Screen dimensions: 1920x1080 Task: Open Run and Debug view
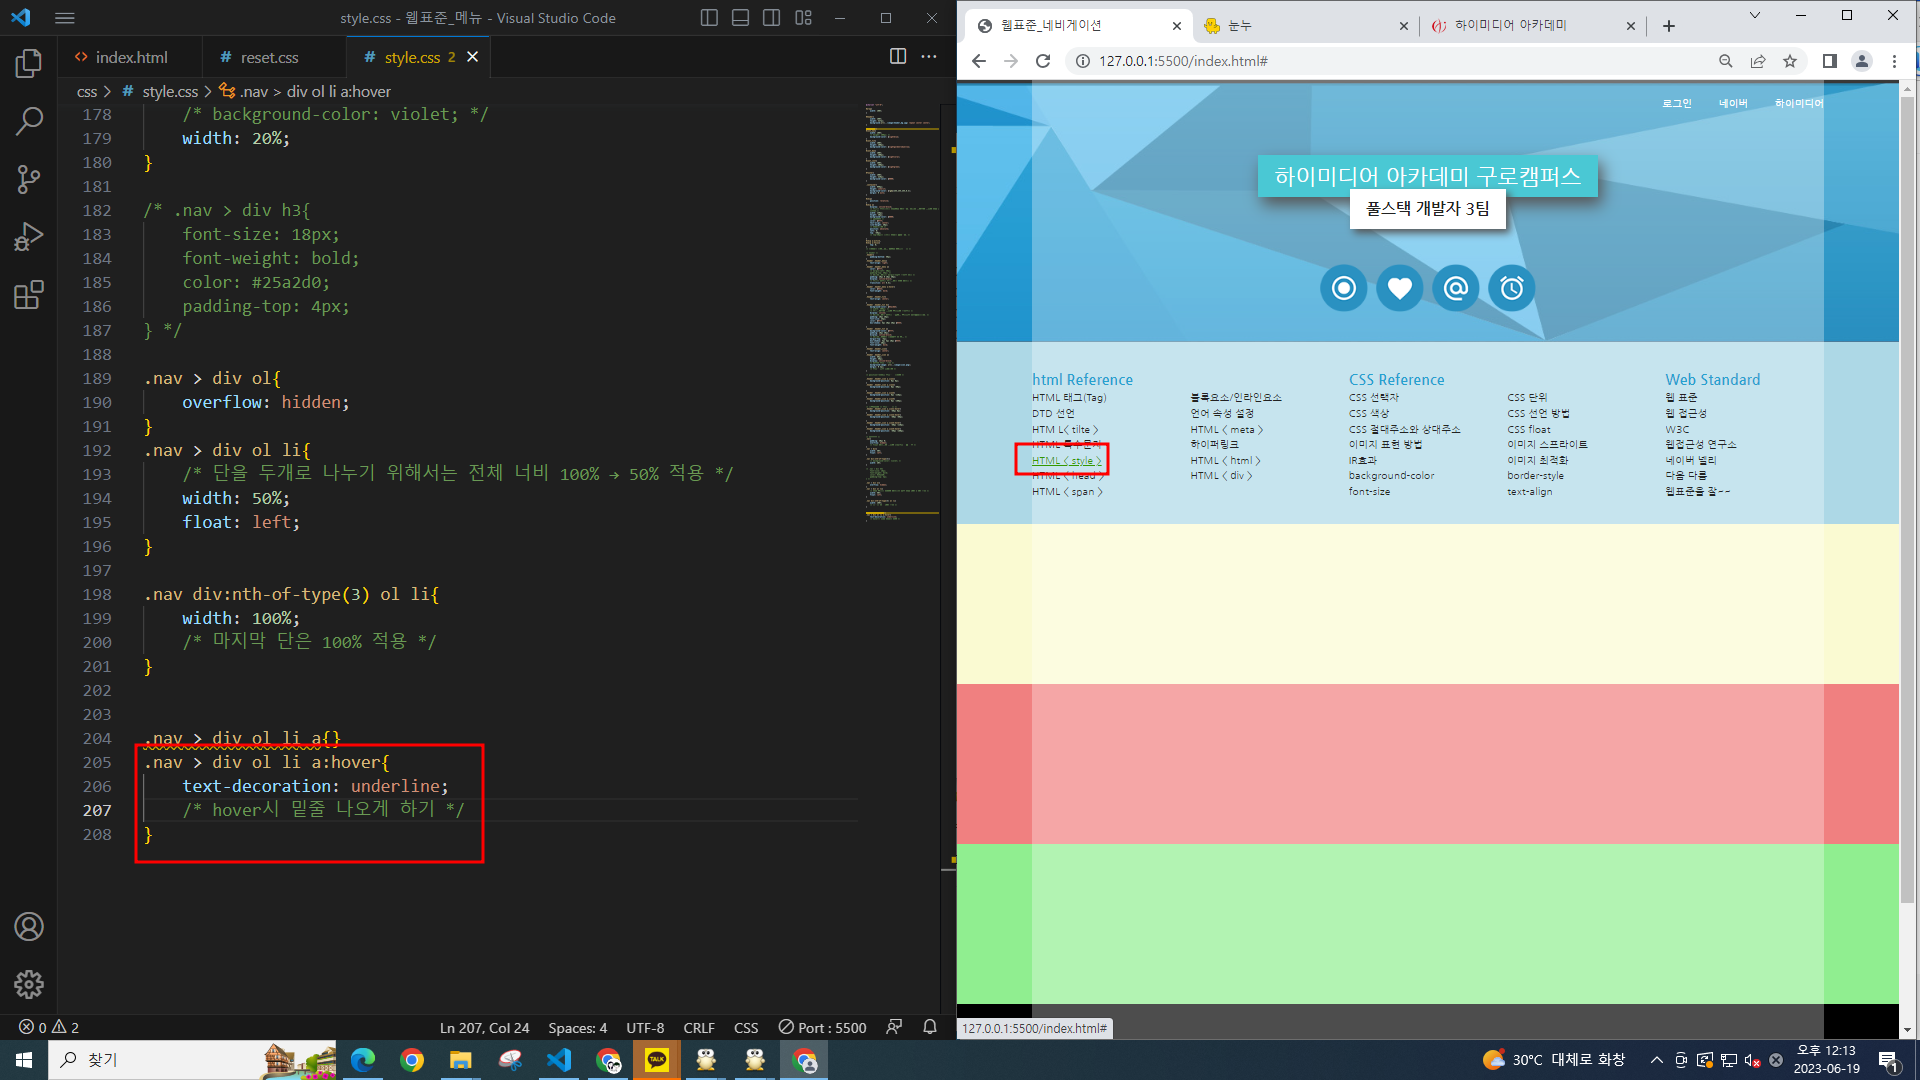29,237
